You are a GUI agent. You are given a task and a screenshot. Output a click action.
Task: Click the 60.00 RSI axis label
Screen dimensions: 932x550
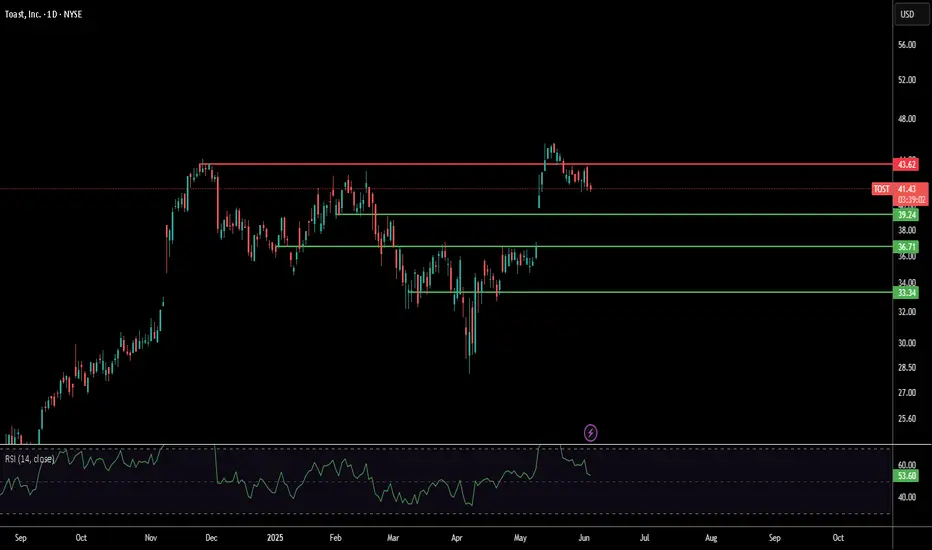(x=907, y=465)
